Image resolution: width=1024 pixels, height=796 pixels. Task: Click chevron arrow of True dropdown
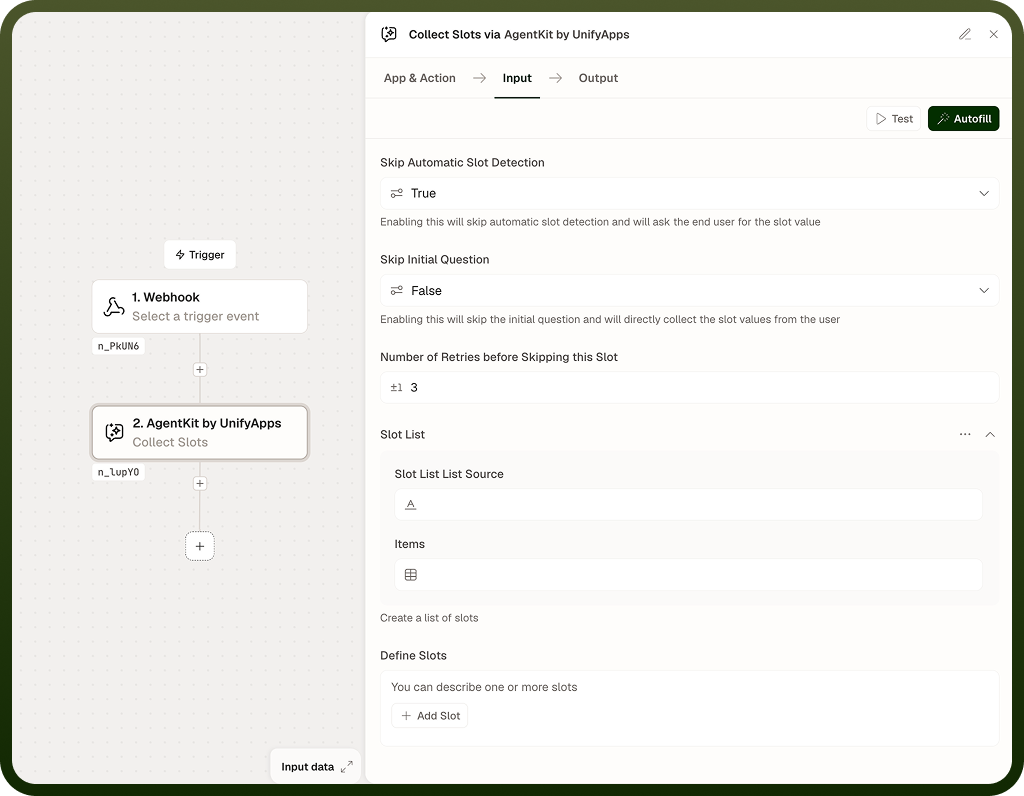(x=984, y=193)
